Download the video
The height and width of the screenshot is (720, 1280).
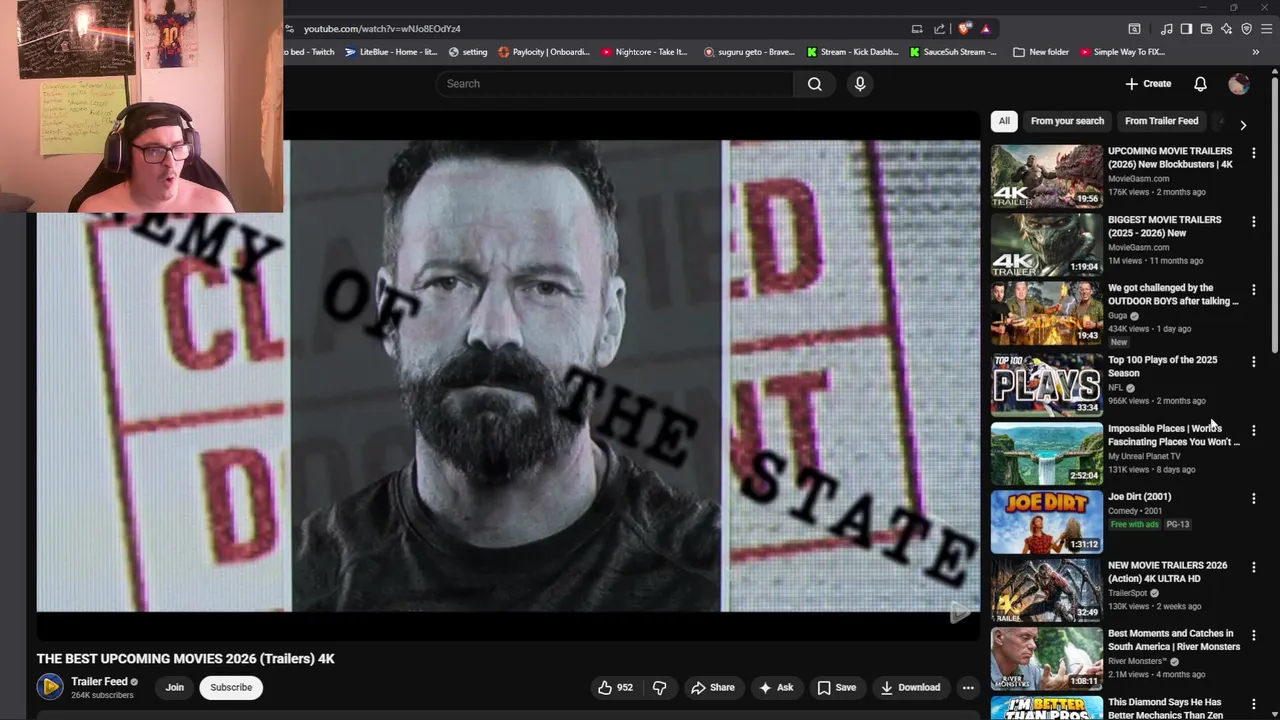[x=911, y=688]
